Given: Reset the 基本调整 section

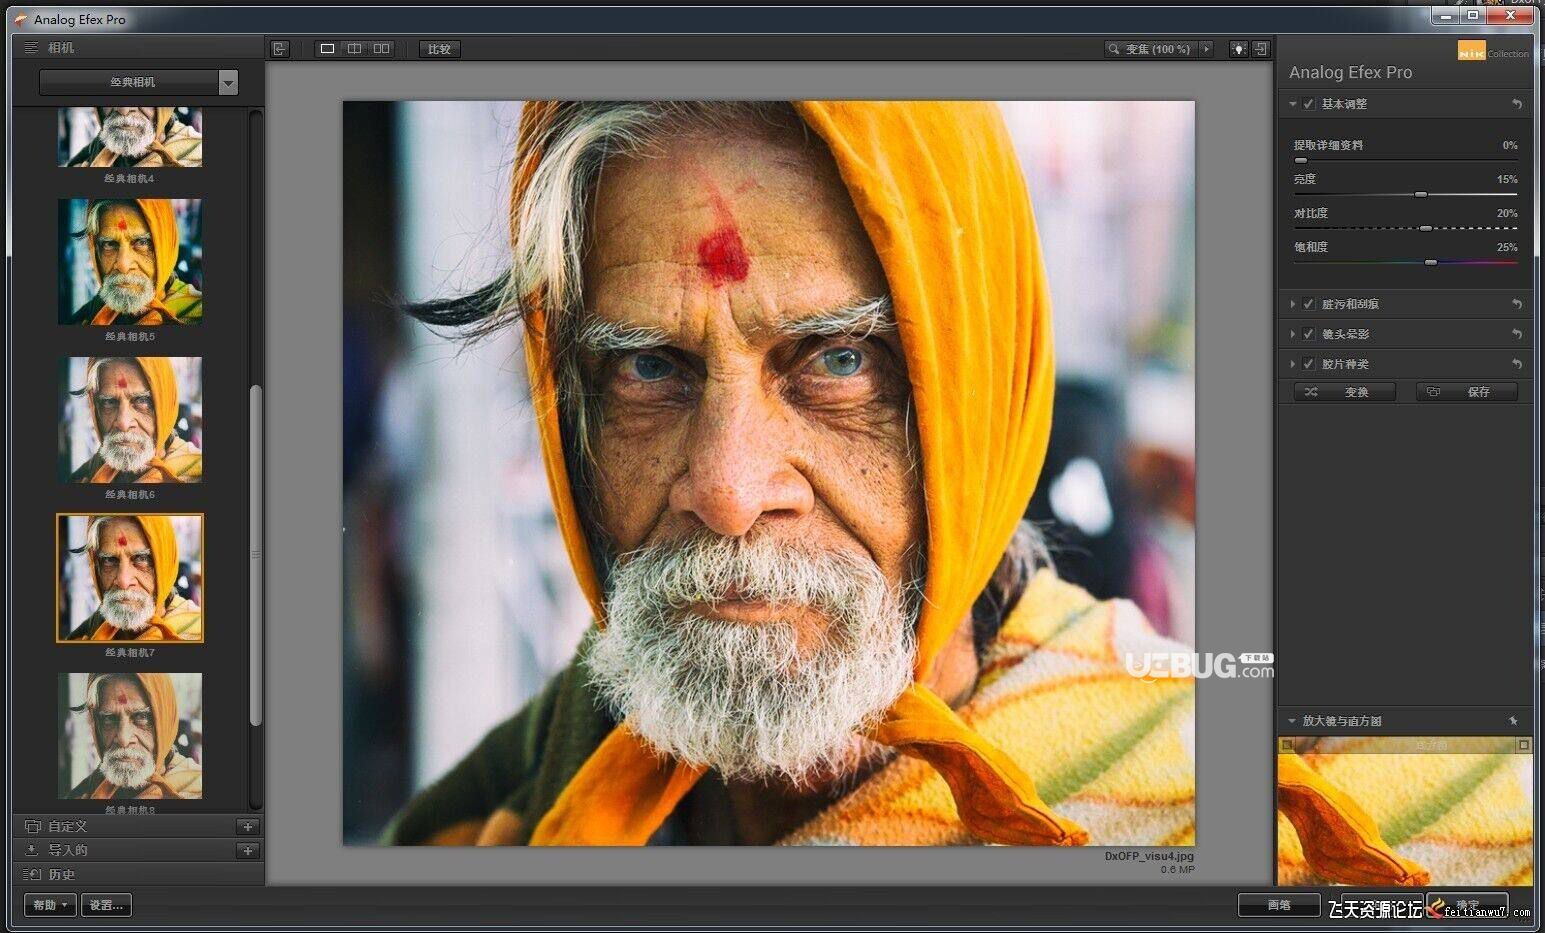Looking at the screenshot, I should pos(1516,104).
